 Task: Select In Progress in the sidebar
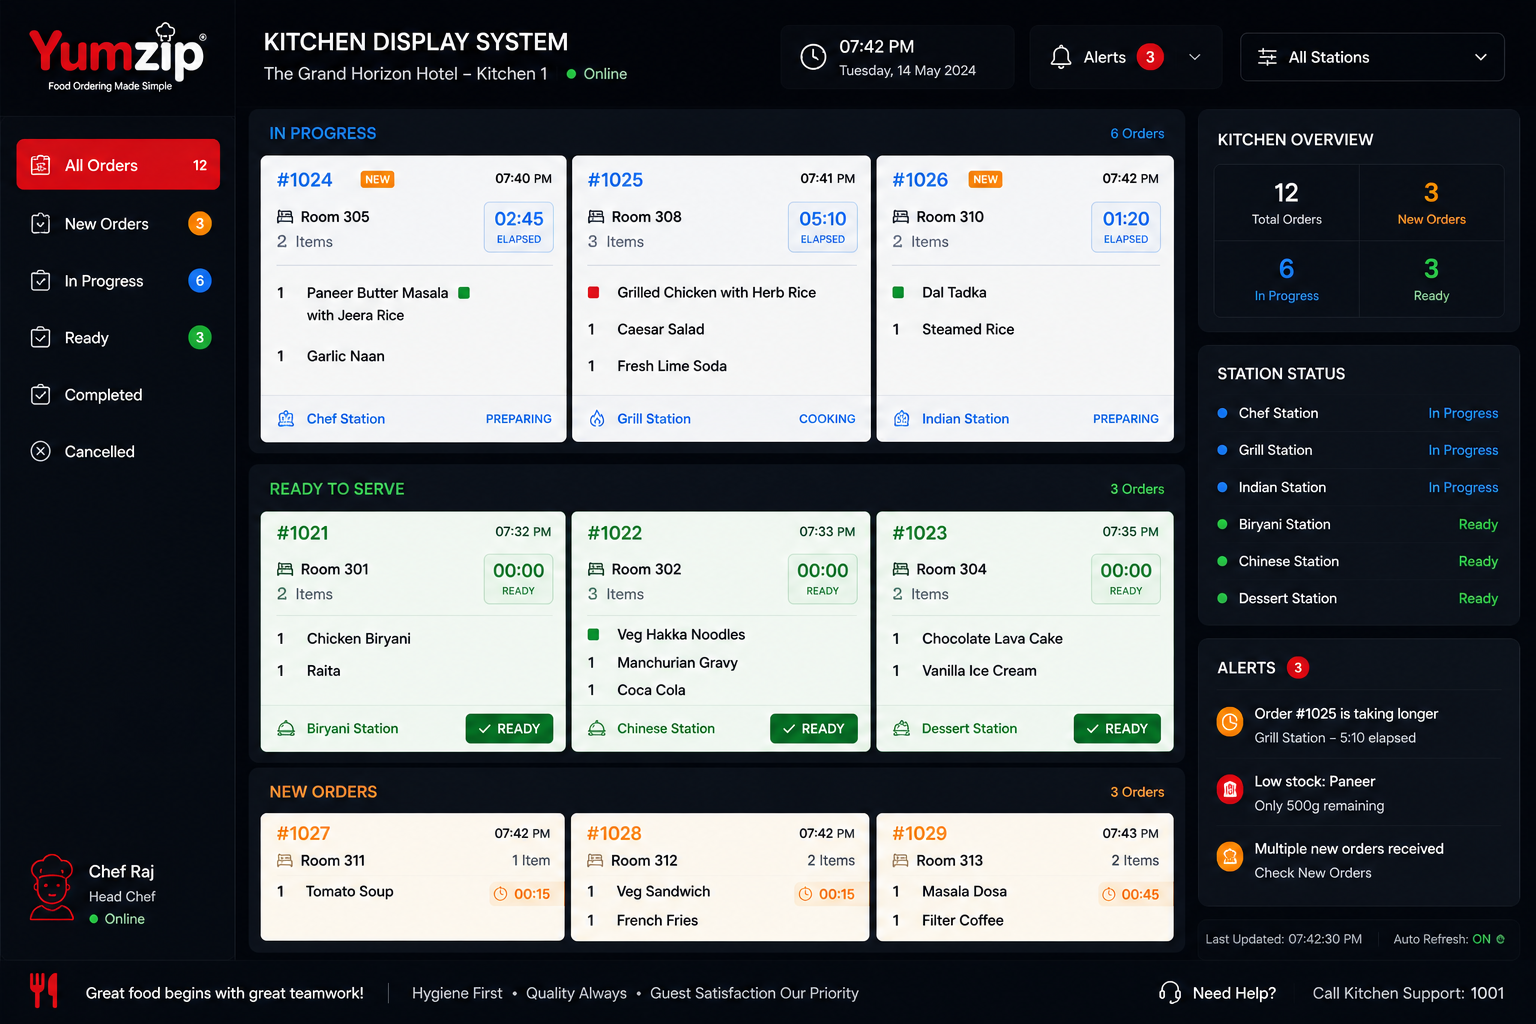tap(118, 281)
